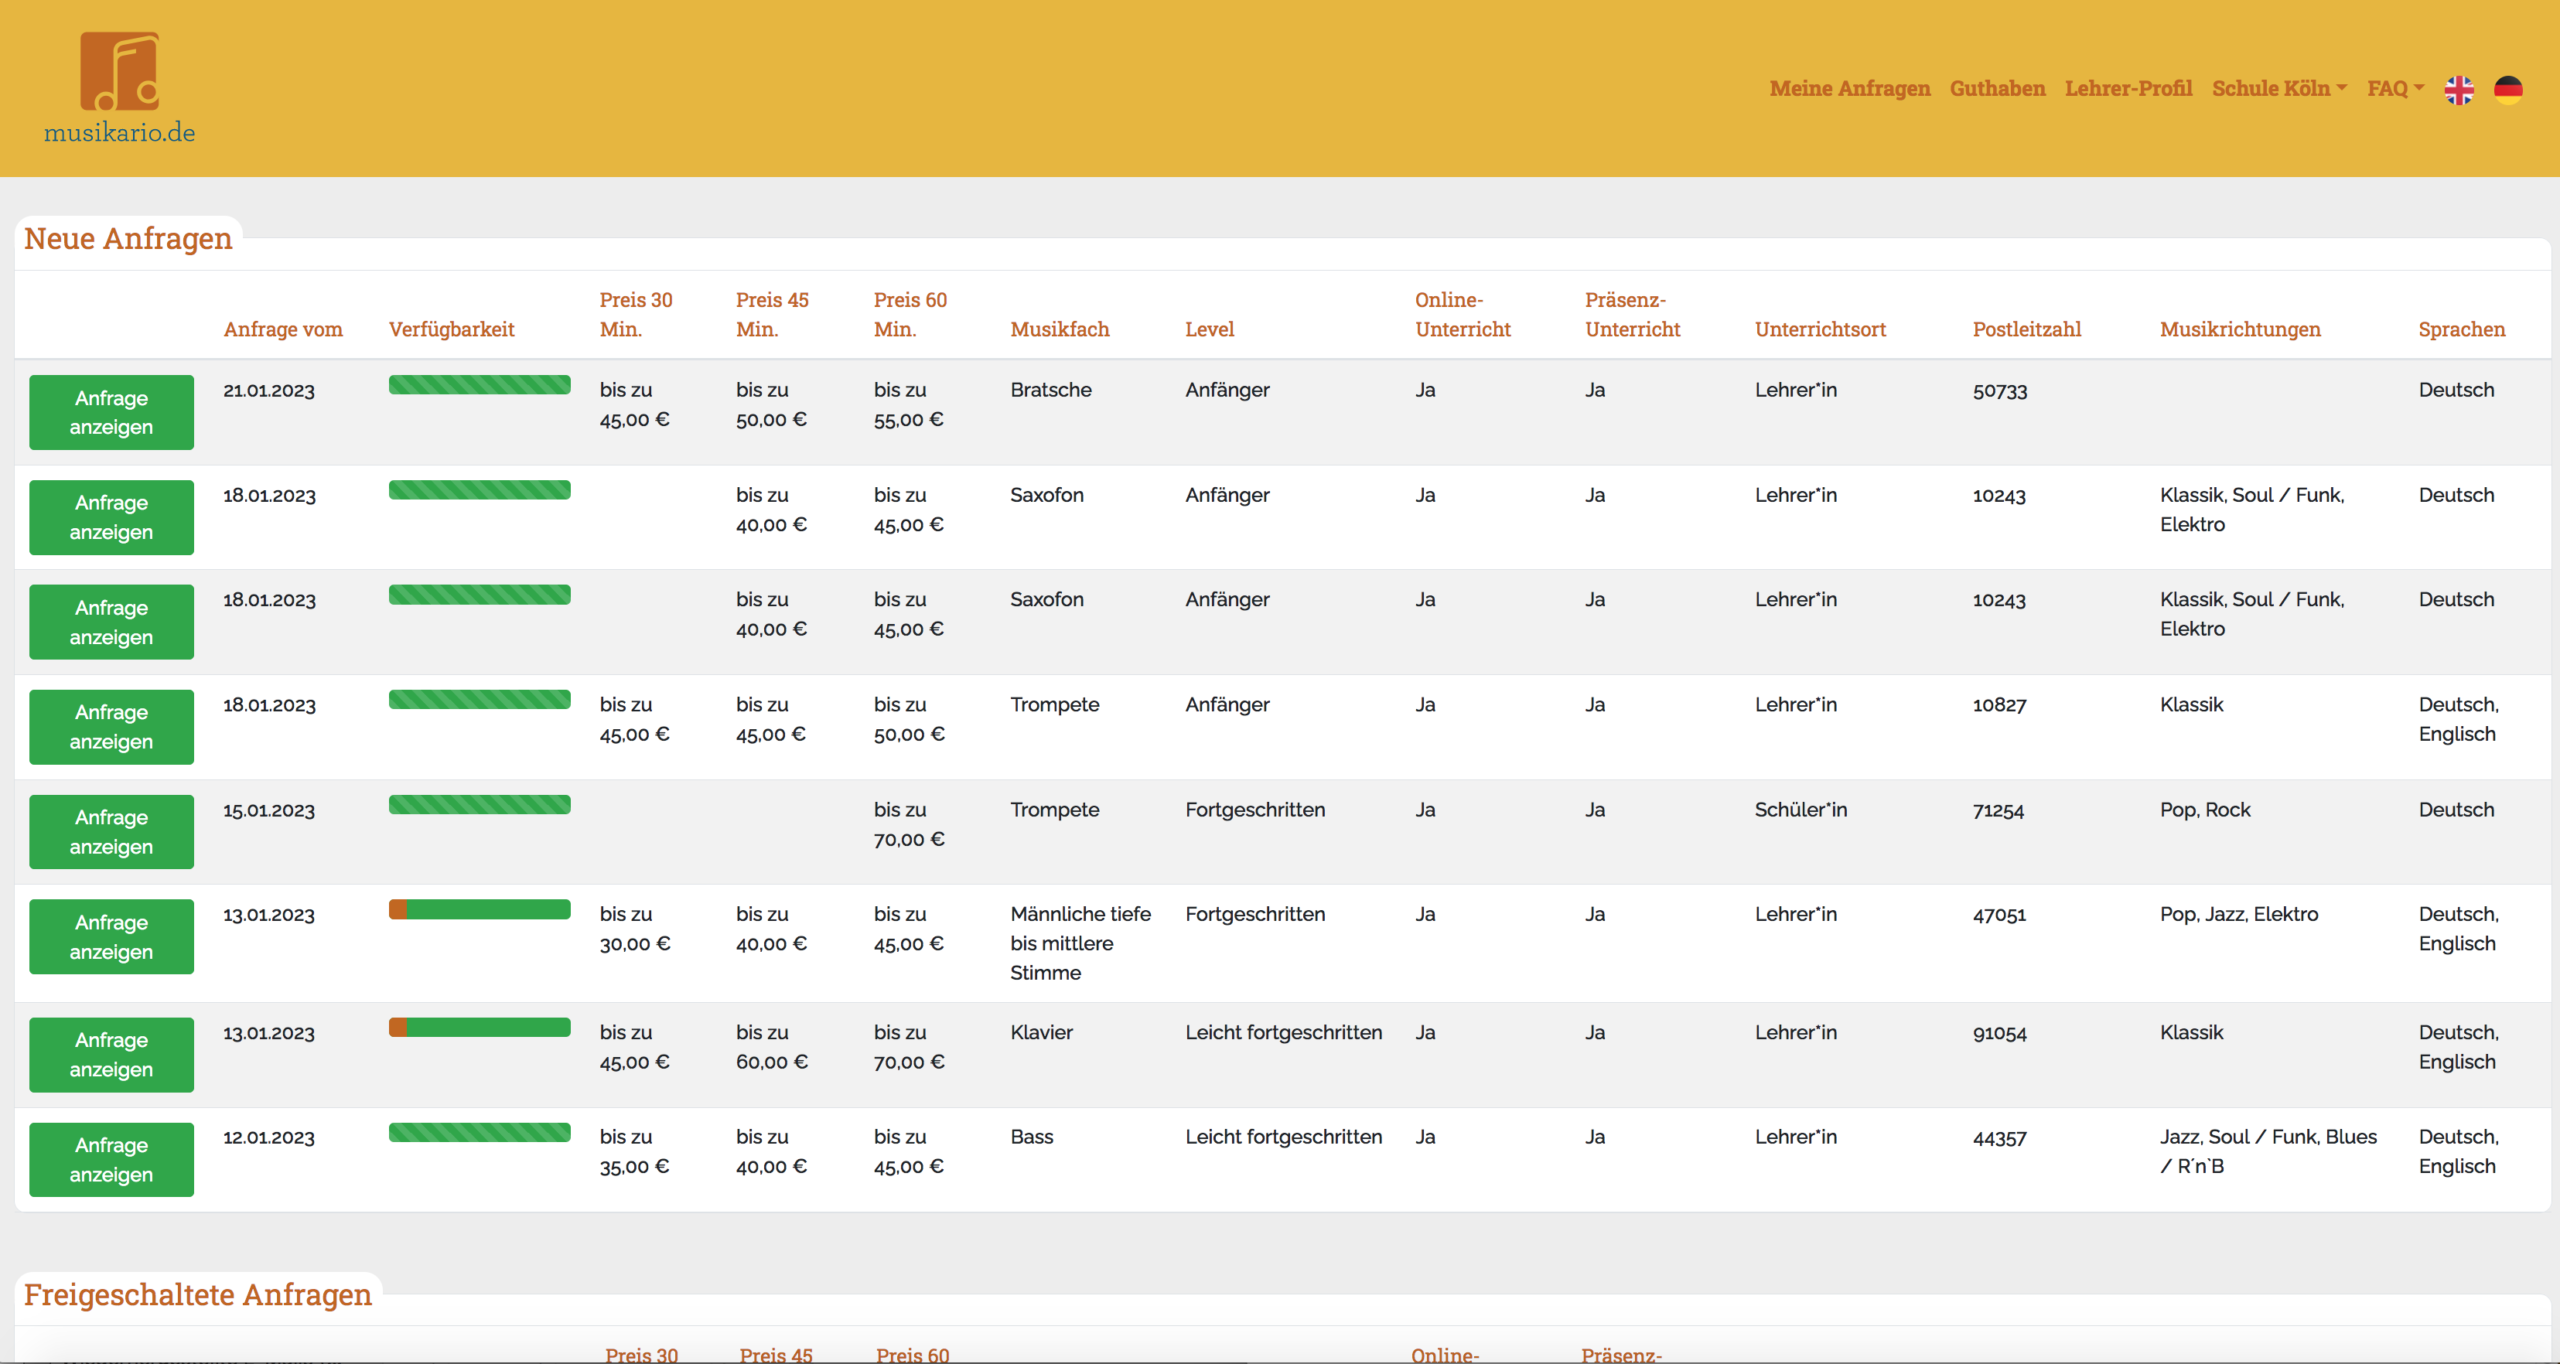Click Pop, Jazz, Elektro genre cell
The image size is (2560, 1364).
(x=2239, y=914)
